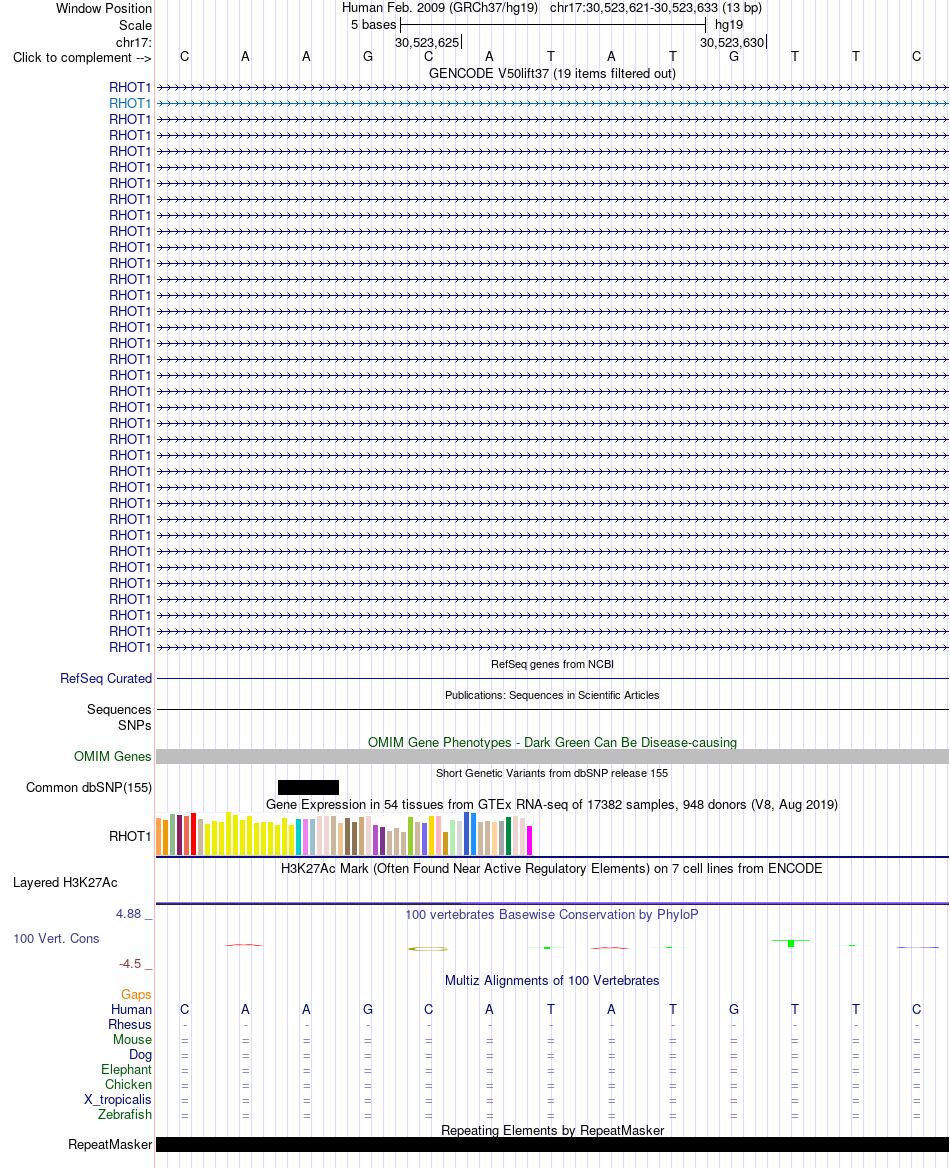
Task: Open the 'H3K27Ac Mark' ENCODE track title
Action: (x=552, y=869)
